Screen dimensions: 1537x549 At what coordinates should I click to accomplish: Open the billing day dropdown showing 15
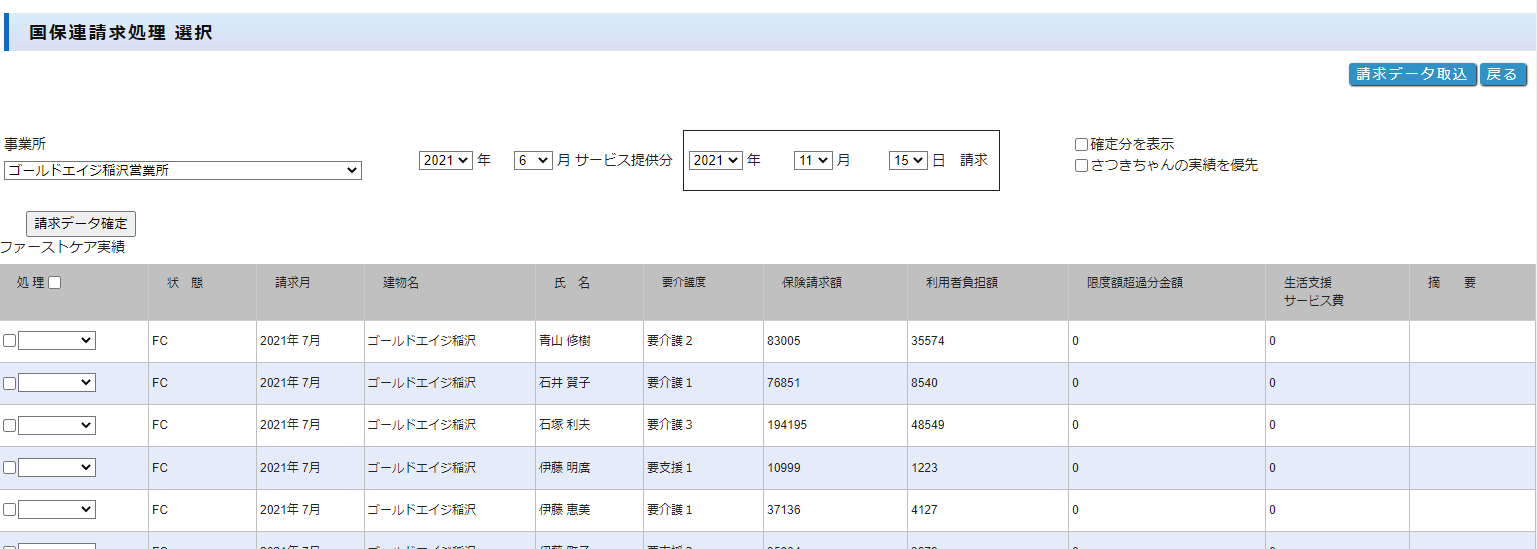pyautogui.click(x=908, y=160)
